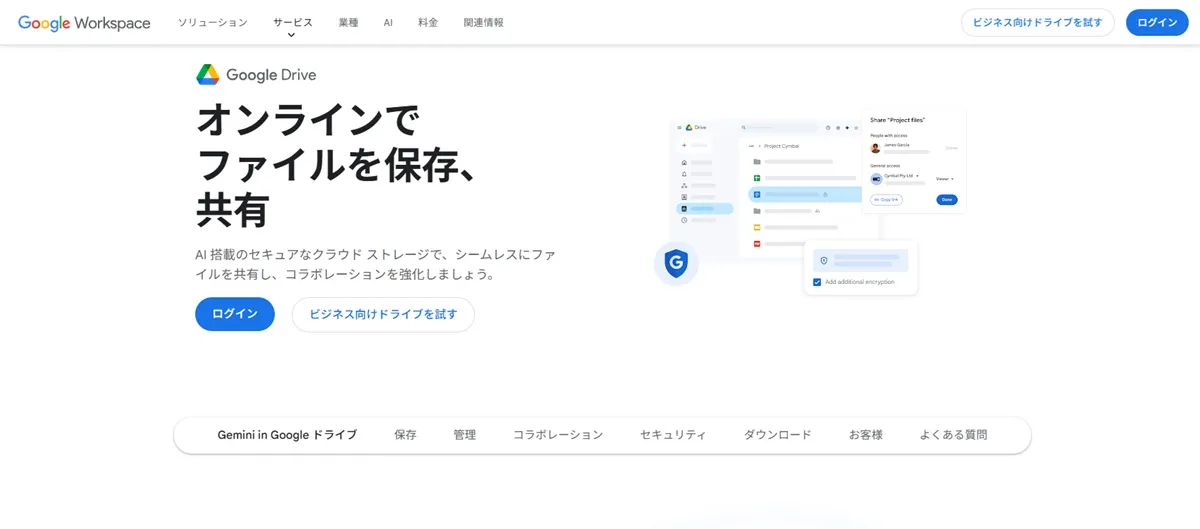Check the Add additional encryption box in illustration
The image size is (1200, 529).
(817, 282)
